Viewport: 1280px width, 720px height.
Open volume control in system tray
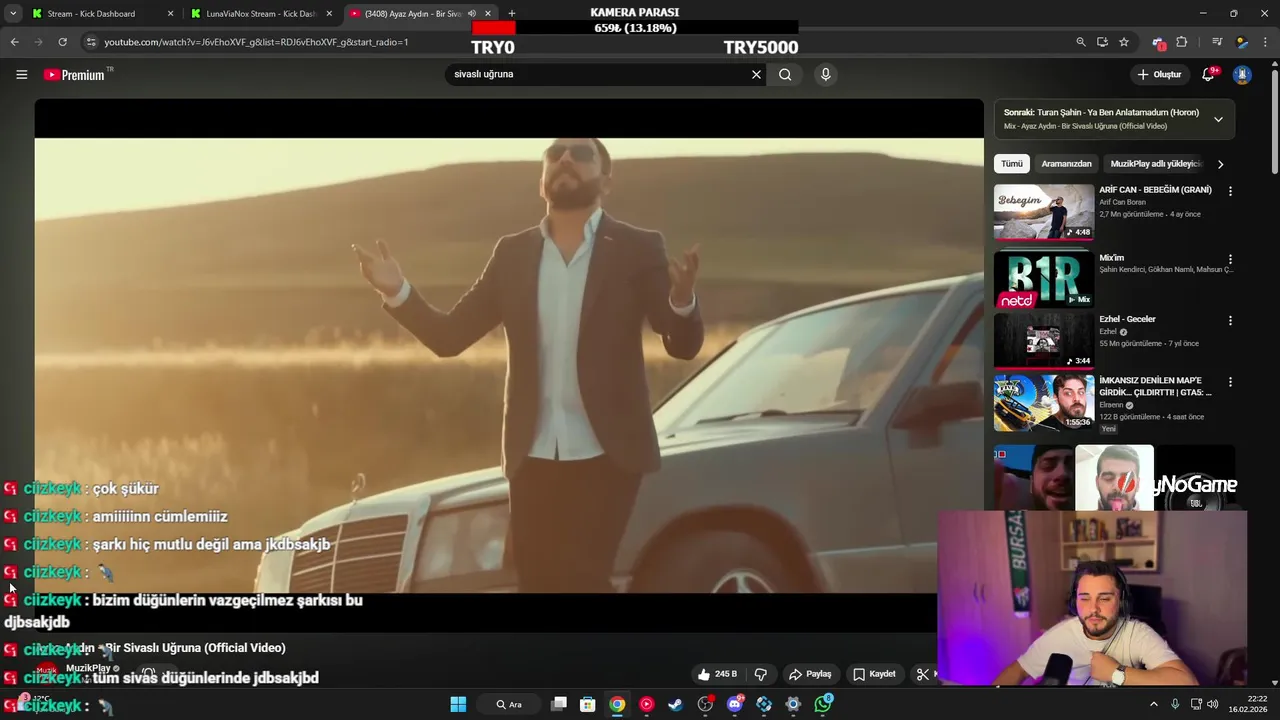point(1212,704)
